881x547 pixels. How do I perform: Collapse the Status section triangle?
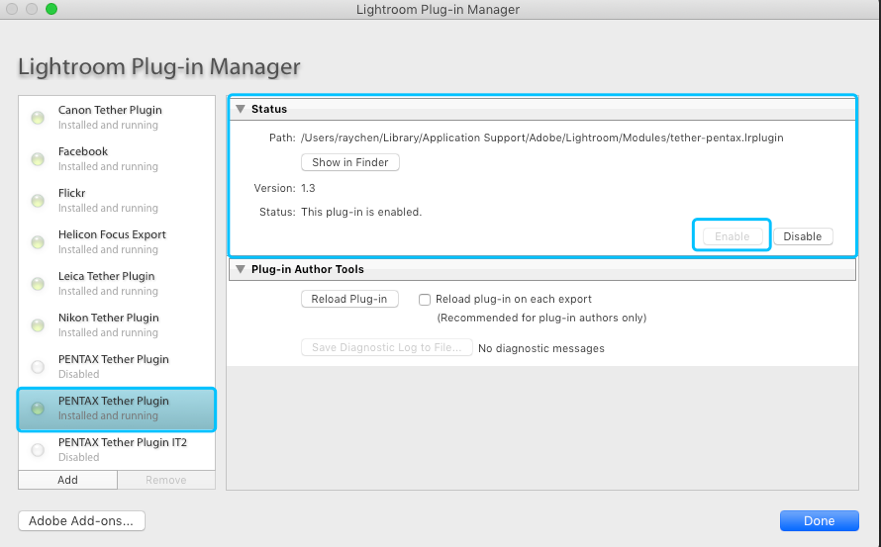240,109
